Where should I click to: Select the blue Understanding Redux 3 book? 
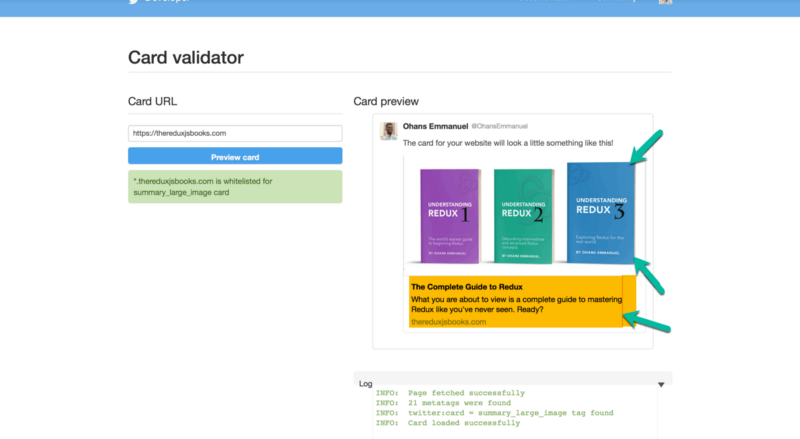coord(601,213)
